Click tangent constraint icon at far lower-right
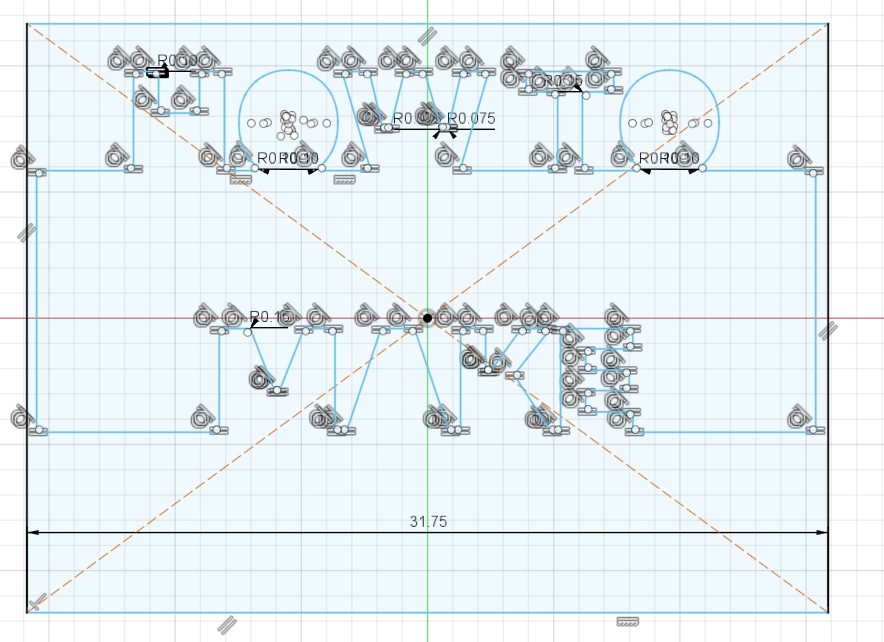This screenshot has height=642, width=884. click(798, 418)
